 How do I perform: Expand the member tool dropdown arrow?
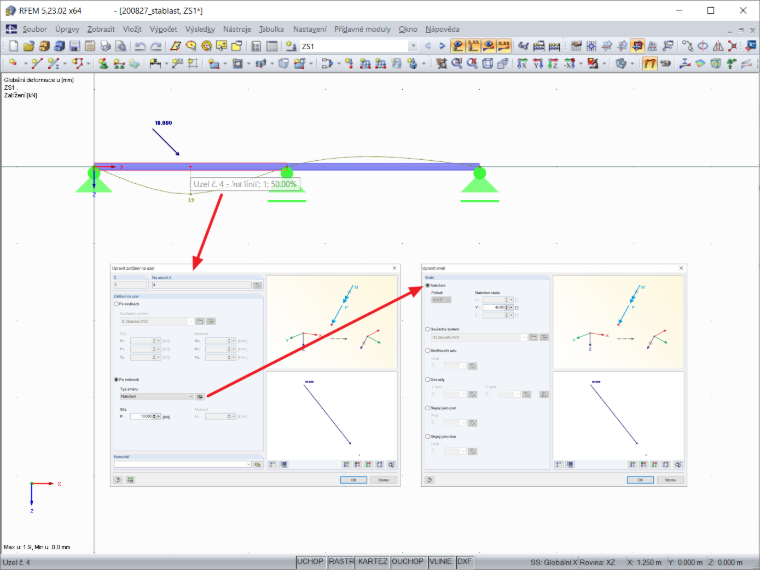coord(65,63)
